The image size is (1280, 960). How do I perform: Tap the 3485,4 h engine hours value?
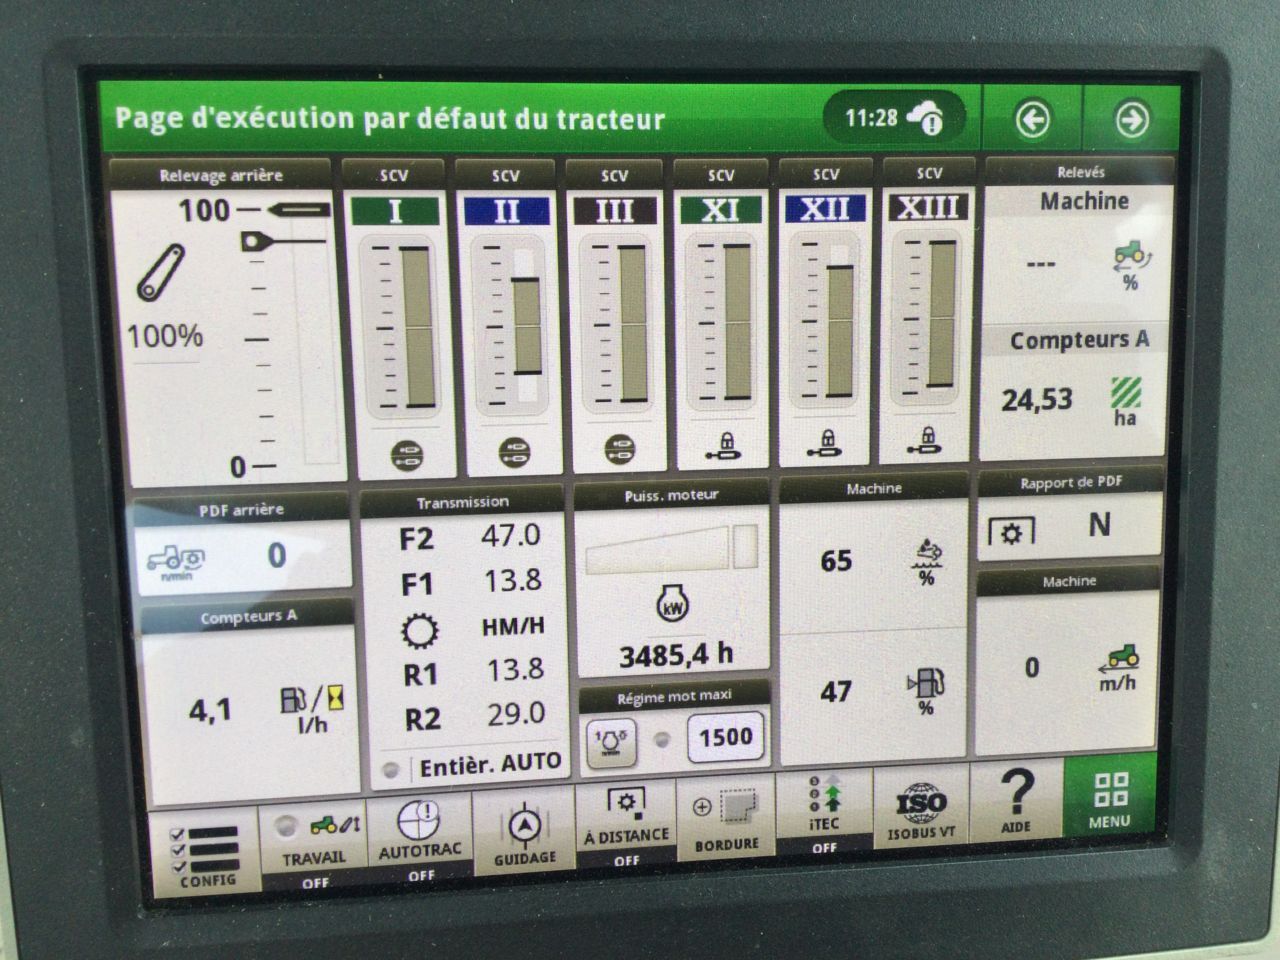tap(676, 656)
